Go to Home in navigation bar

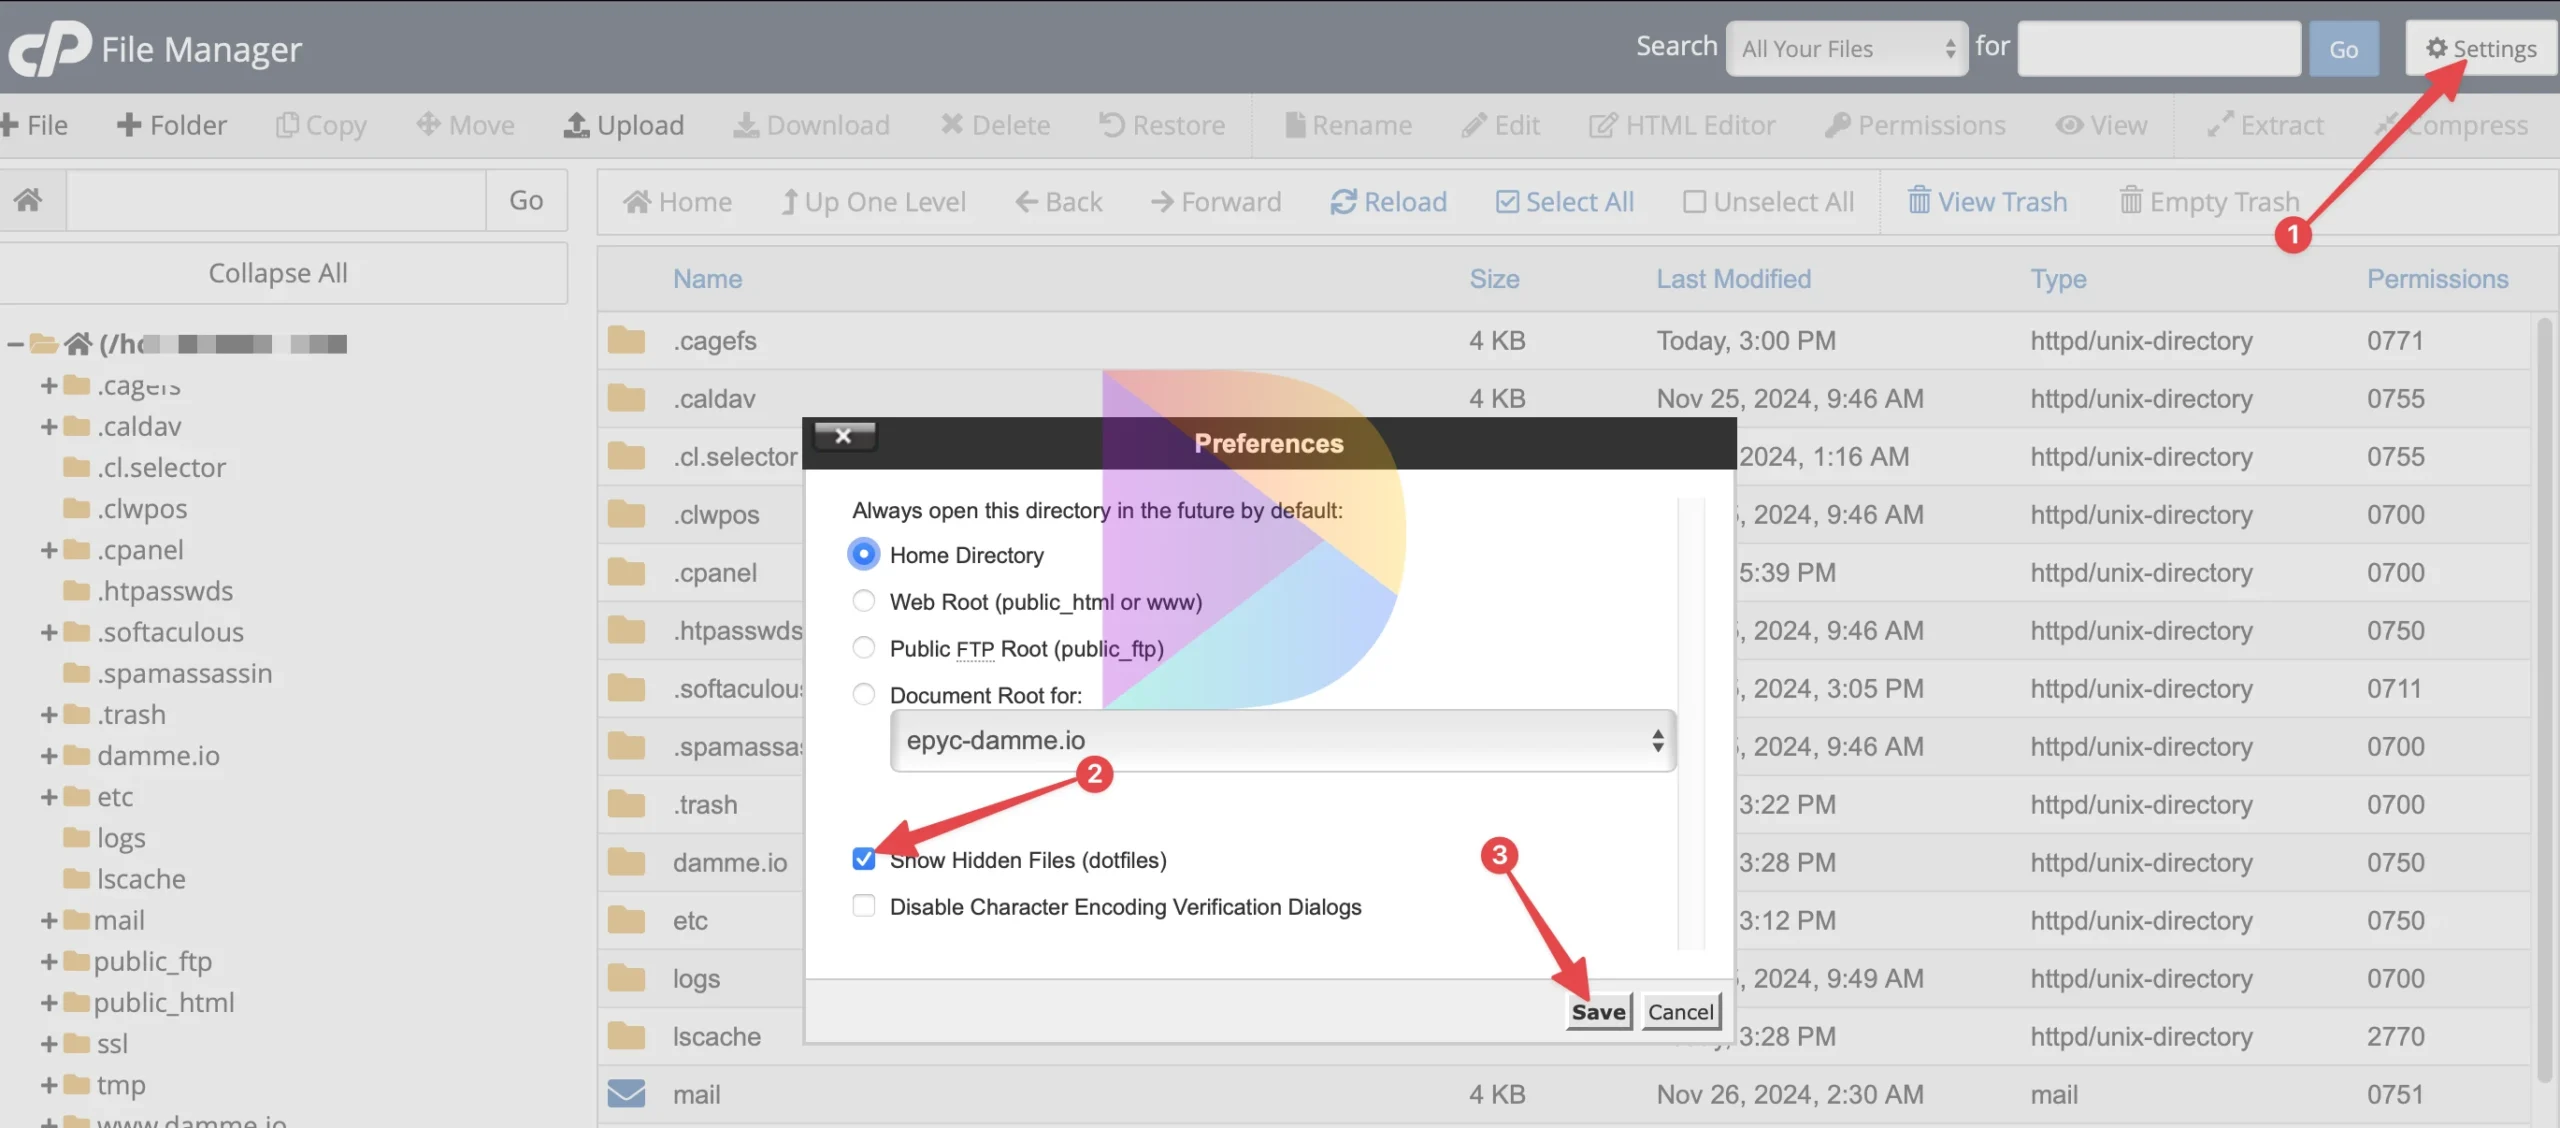pos(677,202)
